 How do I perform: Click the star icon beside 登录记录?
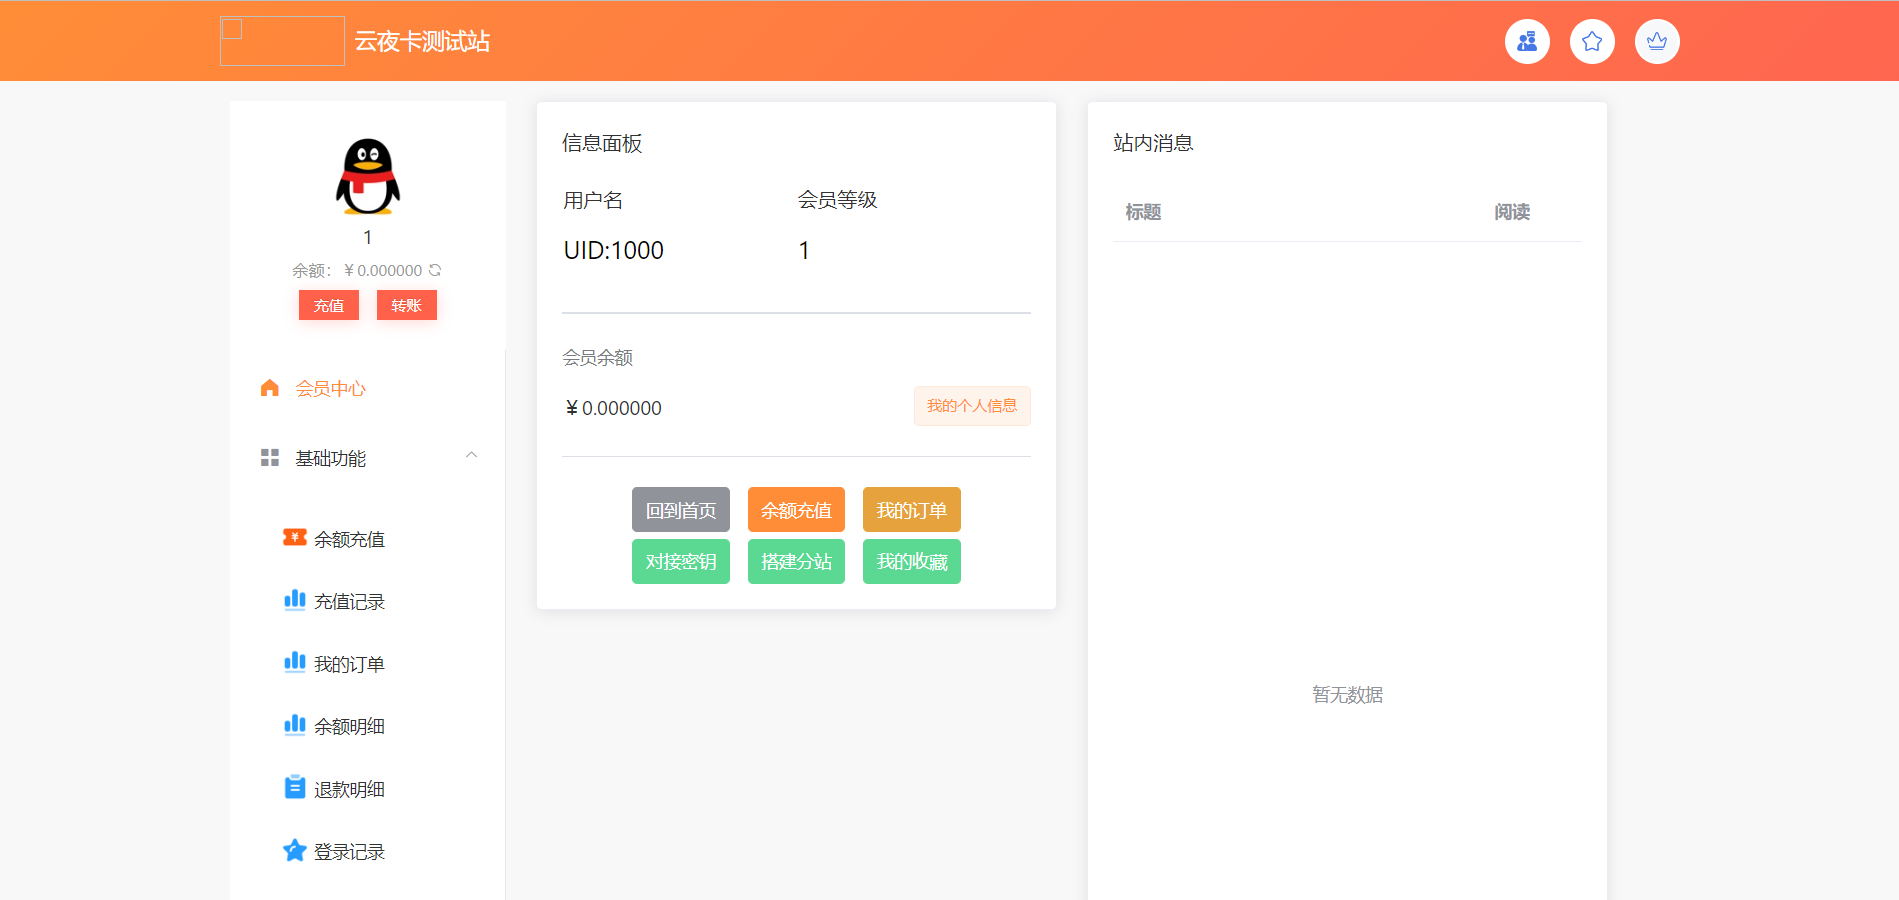295,850
